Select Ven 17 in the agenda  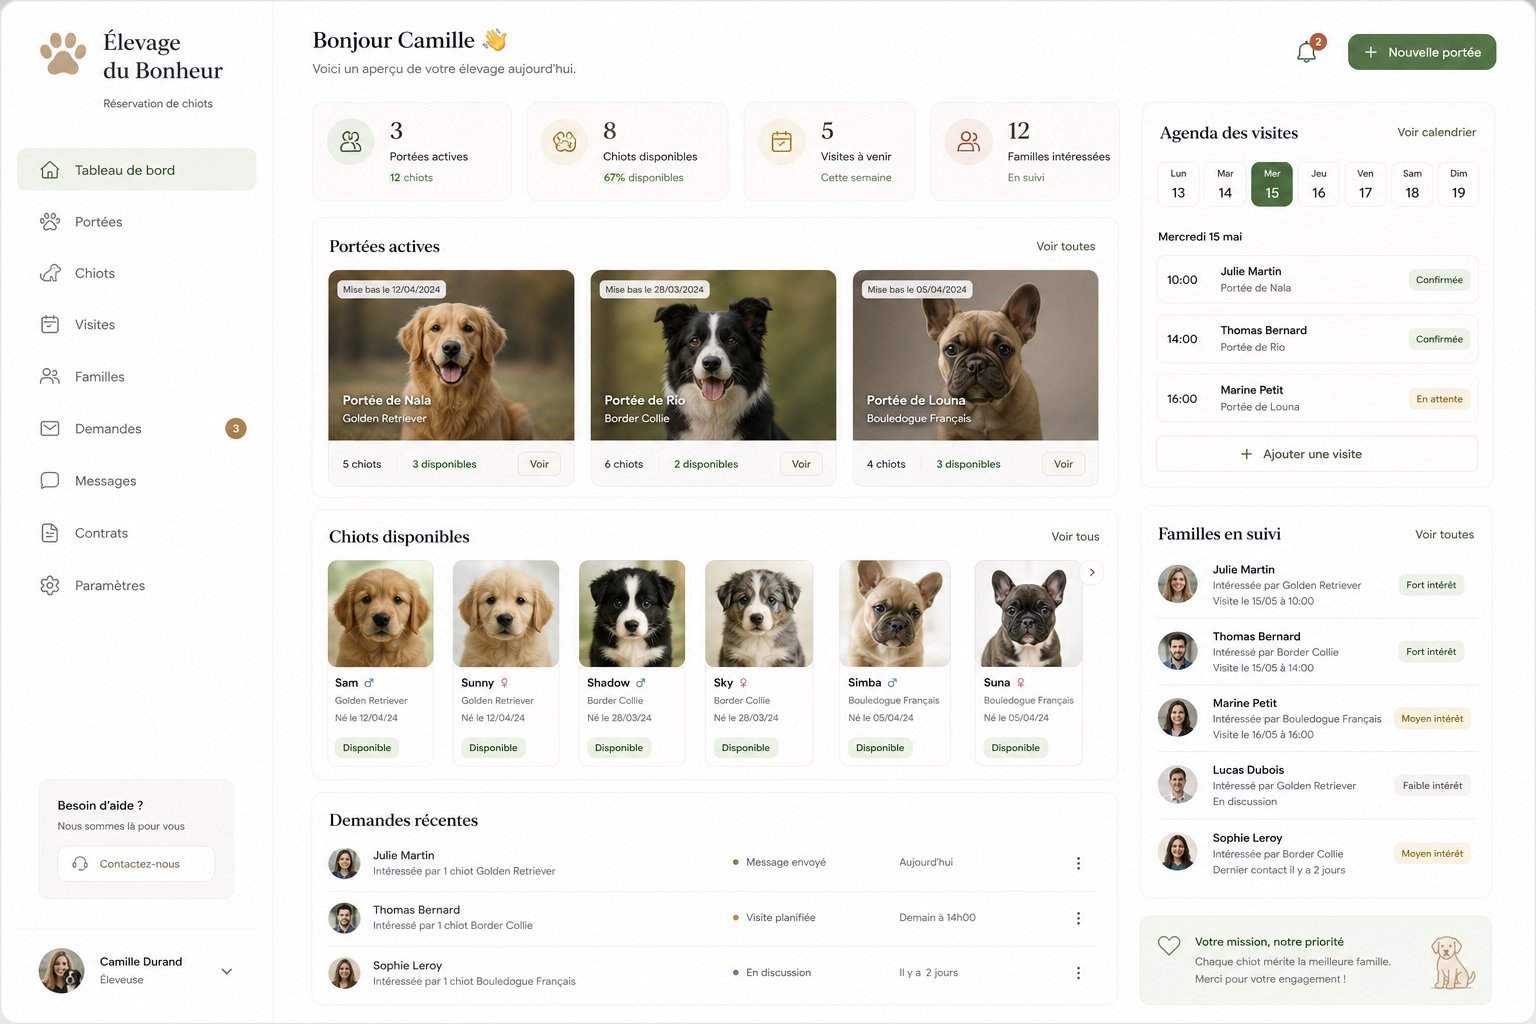click(1365, 184)
